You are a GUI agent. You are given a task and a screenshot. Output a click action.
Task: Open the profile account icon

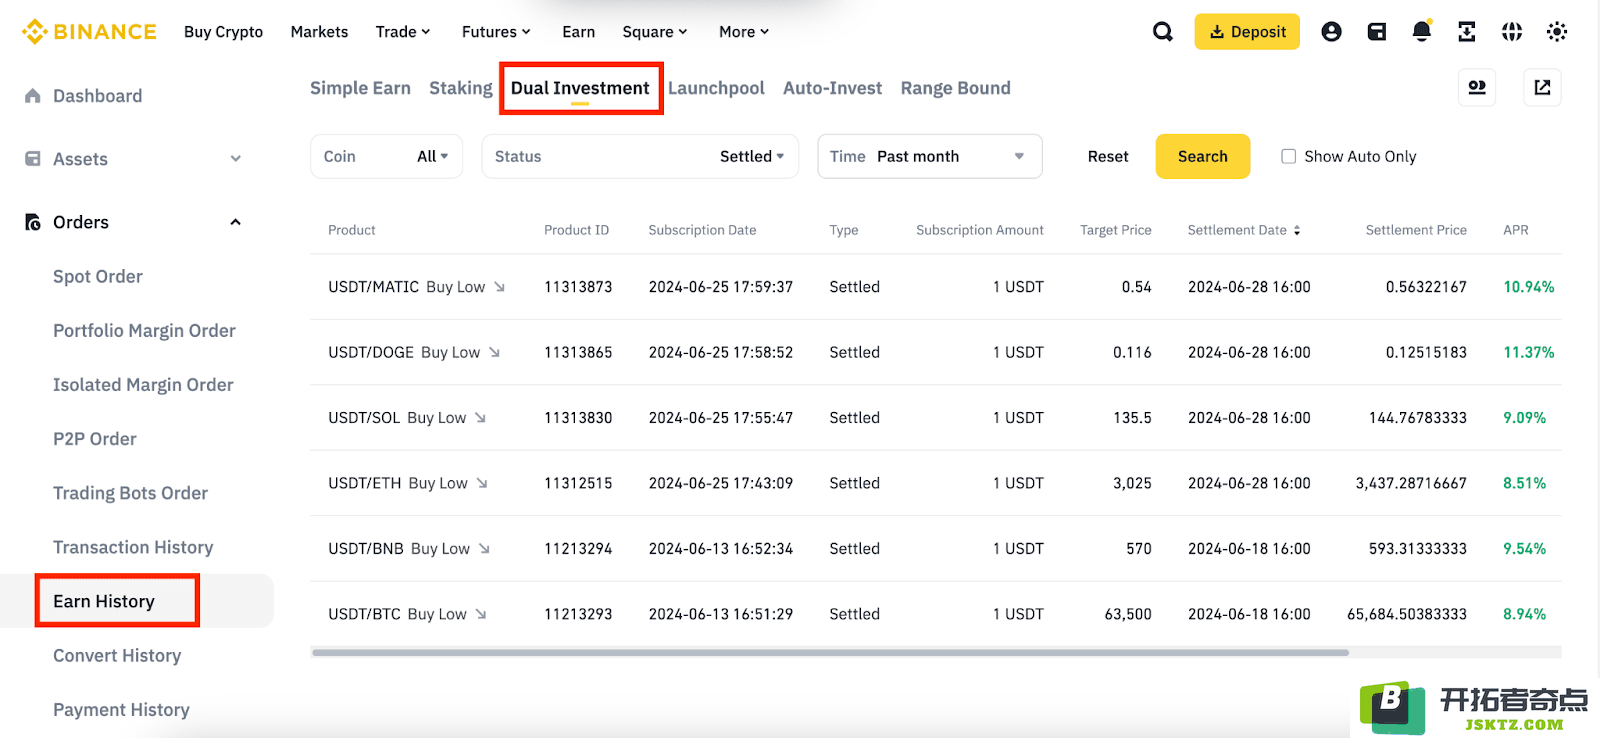[x=1331, y=32]
